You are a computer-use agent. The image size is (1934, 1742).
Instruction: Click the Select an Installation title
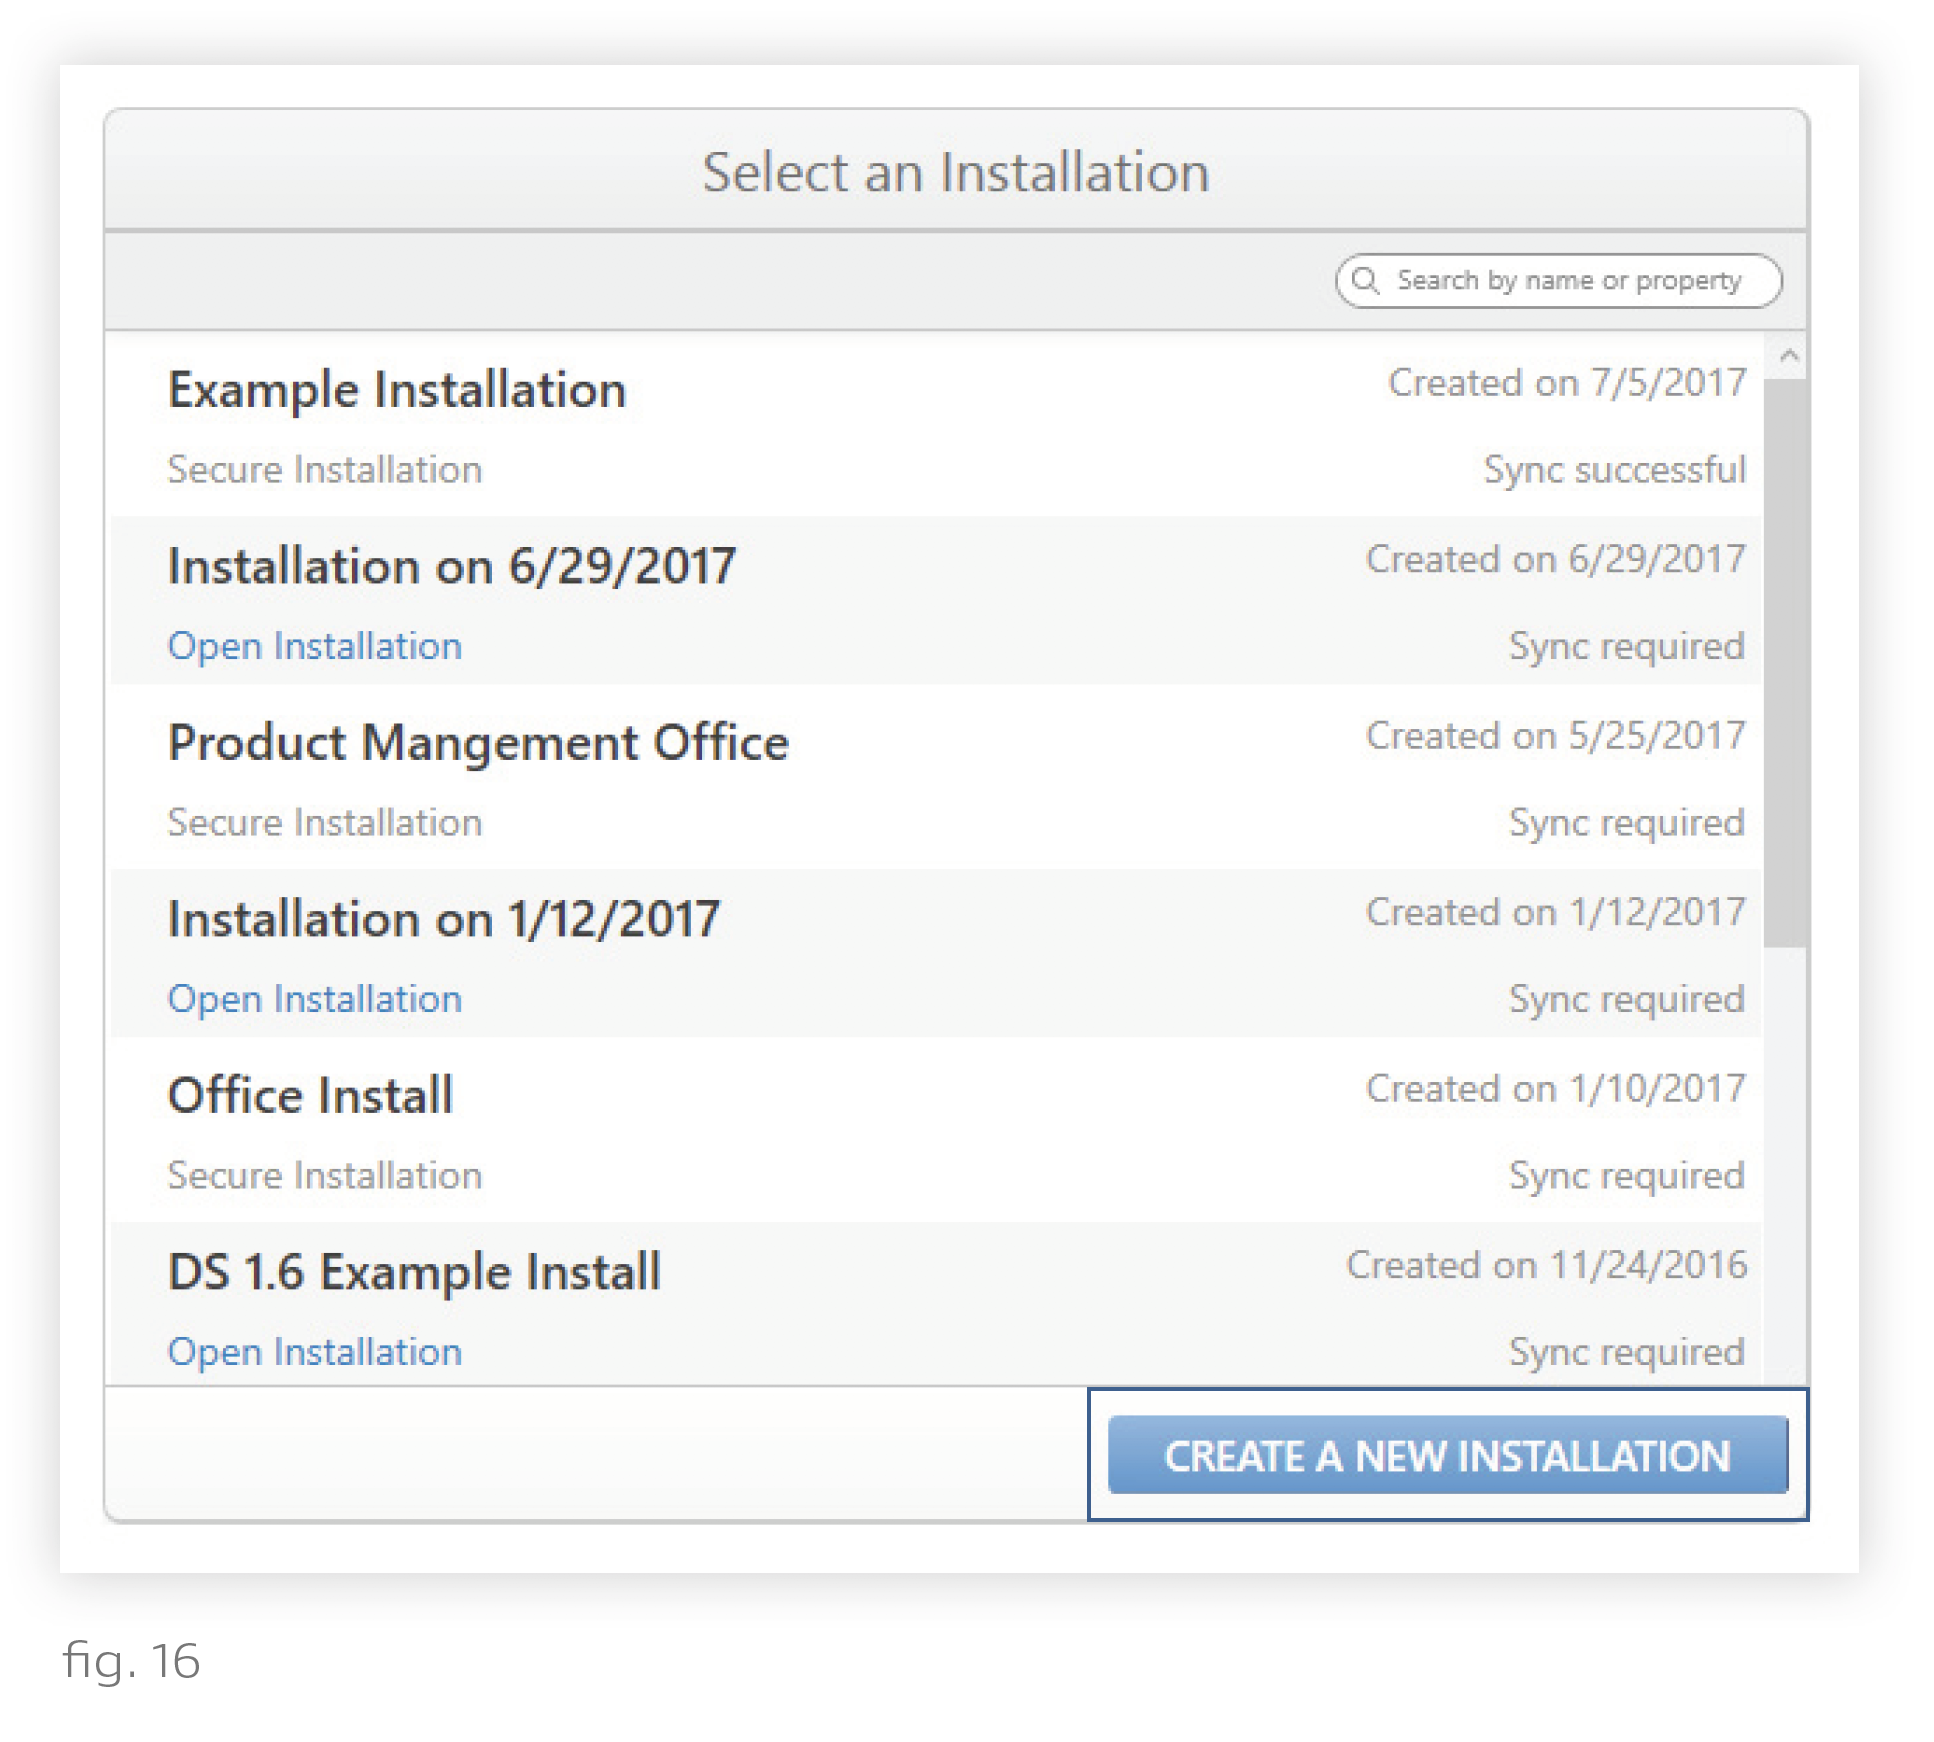[956, 172]
